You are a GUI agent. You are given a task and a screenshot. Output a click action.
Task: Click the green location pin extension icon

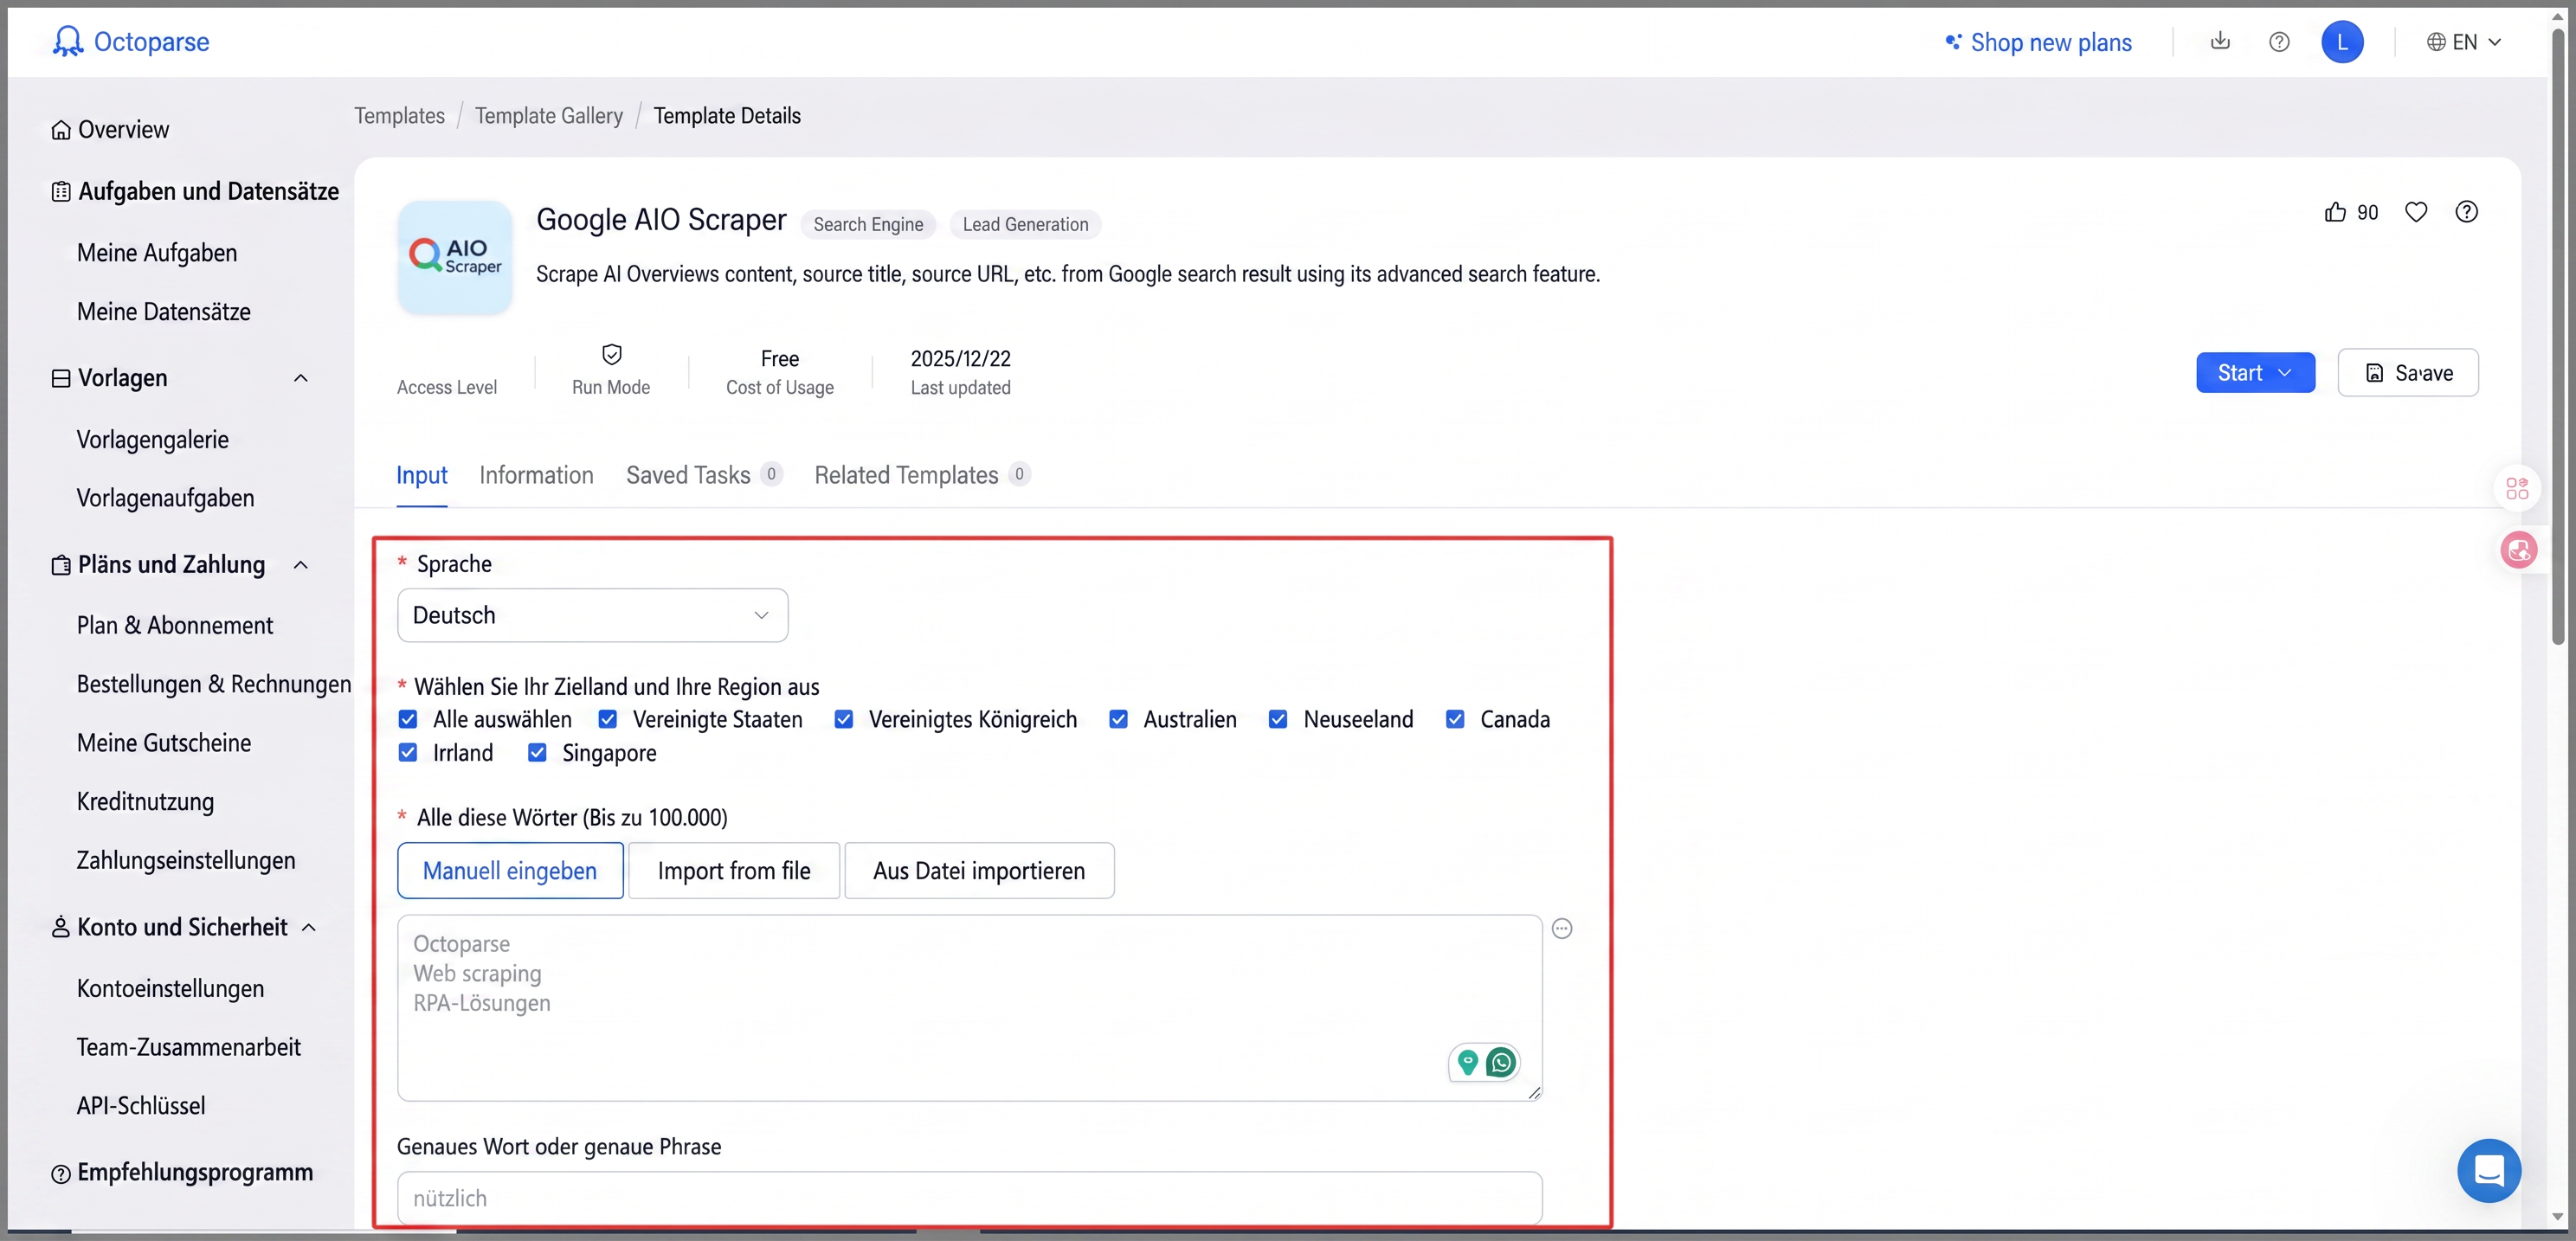[1467, 1062]
